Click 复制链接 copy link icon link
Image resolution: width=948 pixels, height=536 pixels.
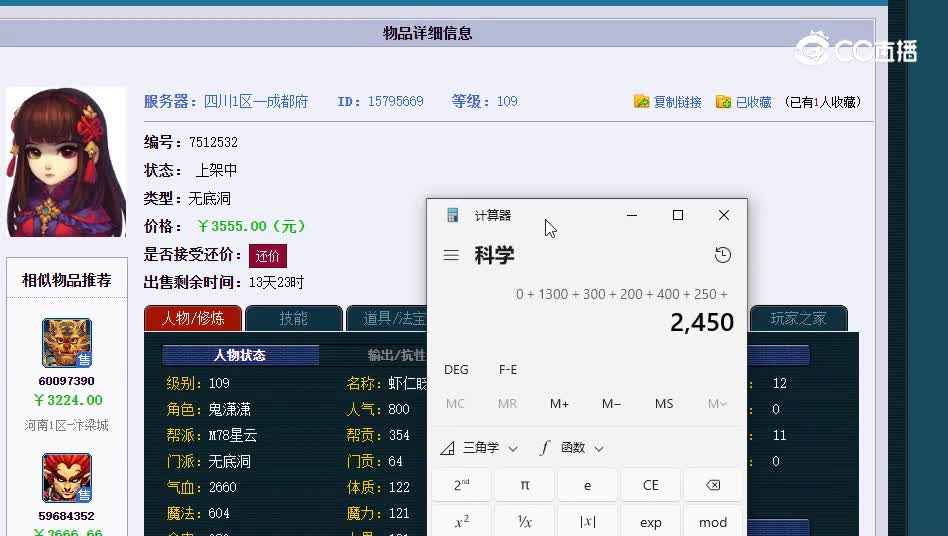tap(667, 102)
